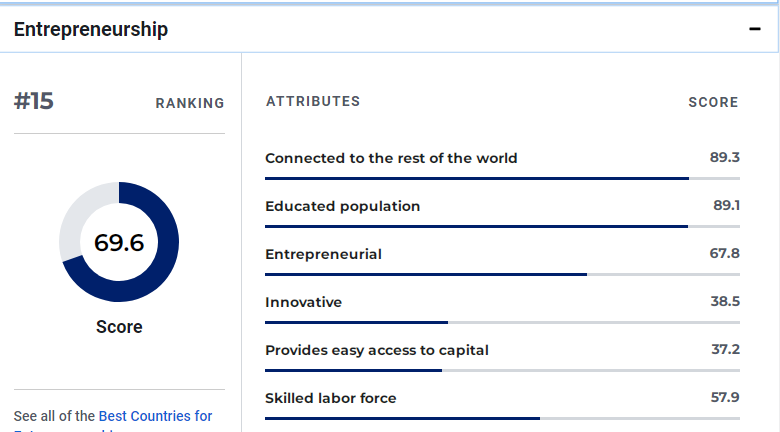Click the easy access to capital bar
Screen dimensions: 780x432
click(x=502, y=370)
